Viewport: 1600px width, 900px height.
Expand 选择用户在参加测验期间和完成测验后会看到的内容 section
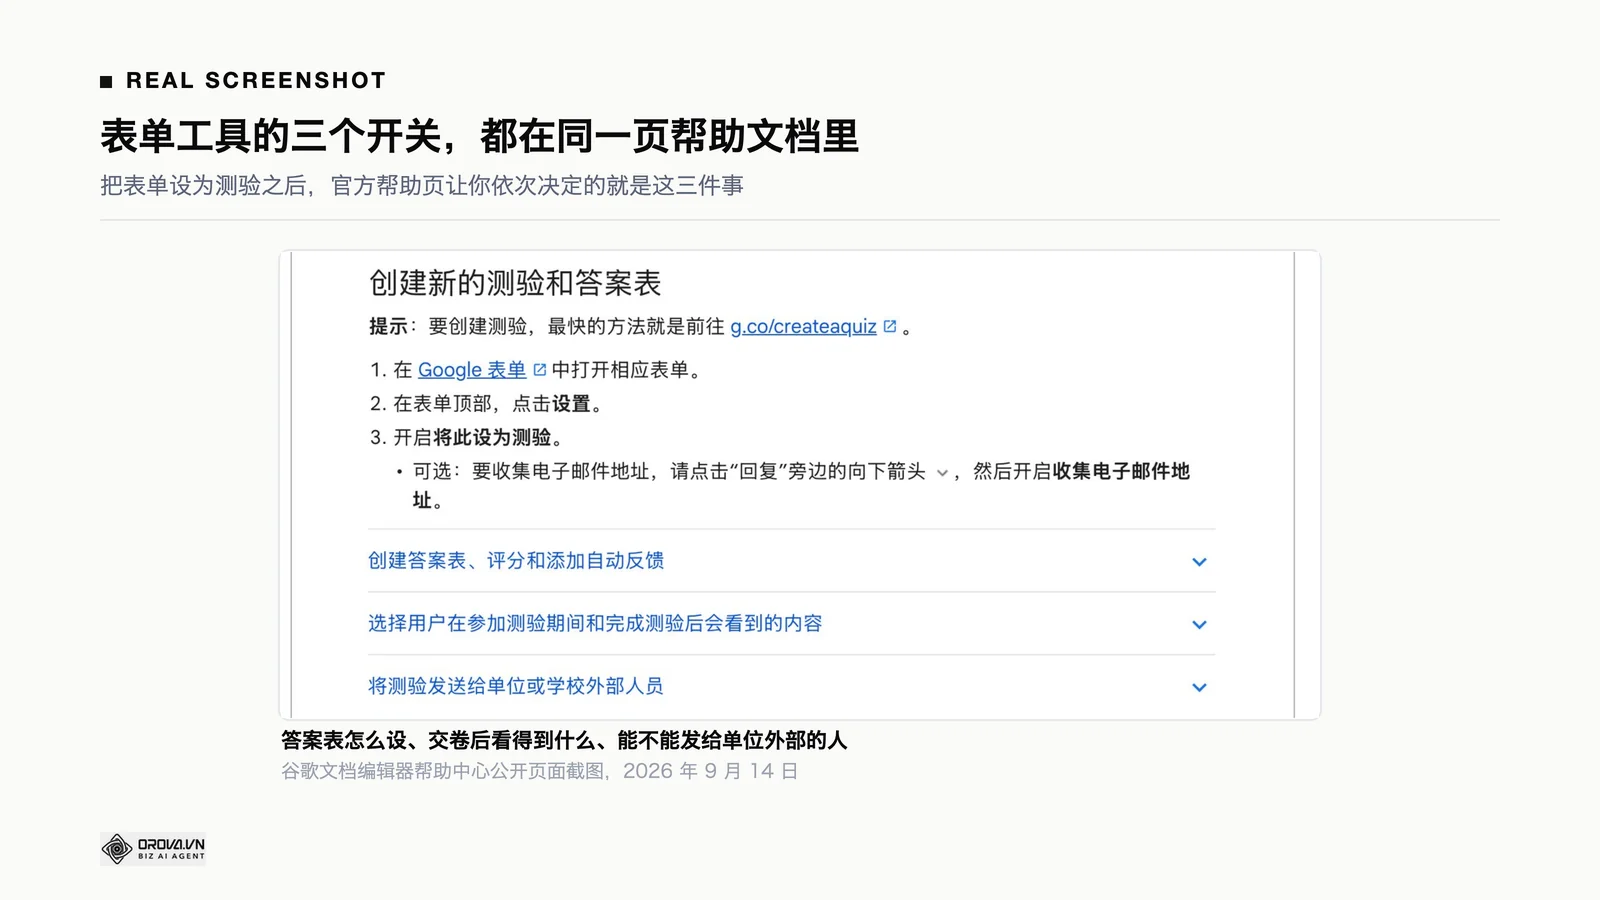tap(791, 624)
